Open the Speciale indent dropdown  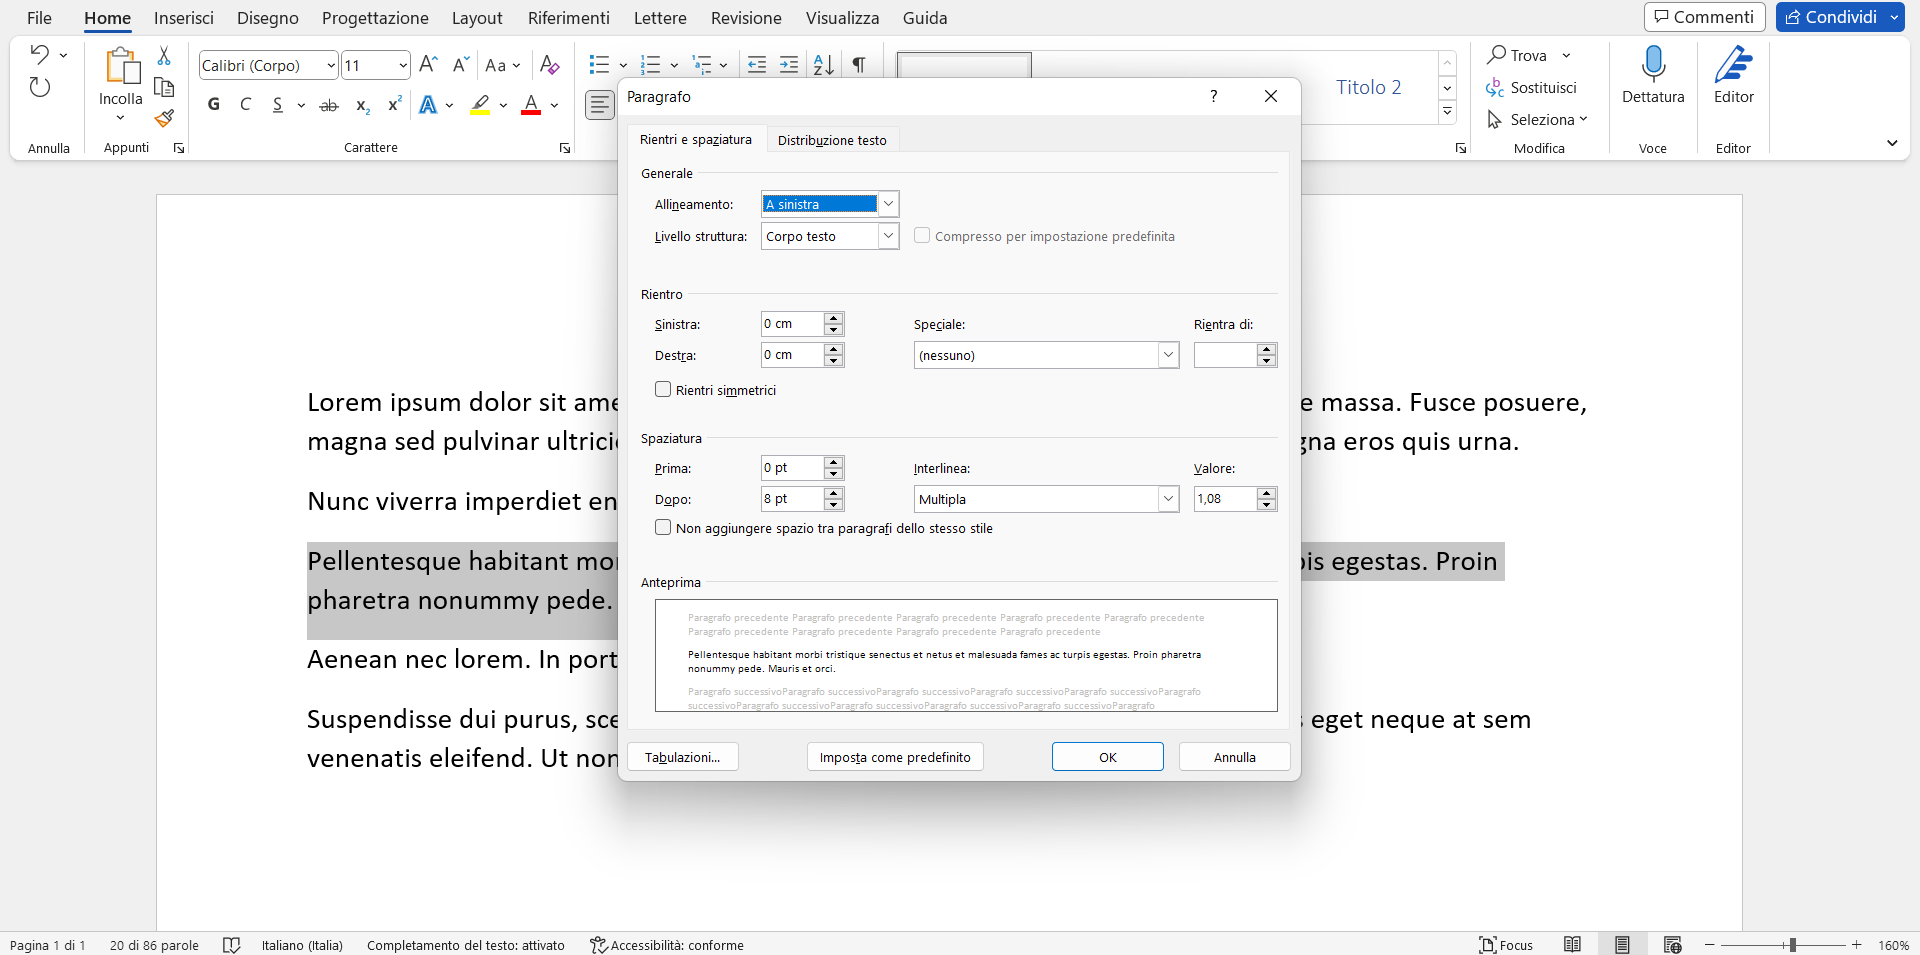click(1167, 355)
